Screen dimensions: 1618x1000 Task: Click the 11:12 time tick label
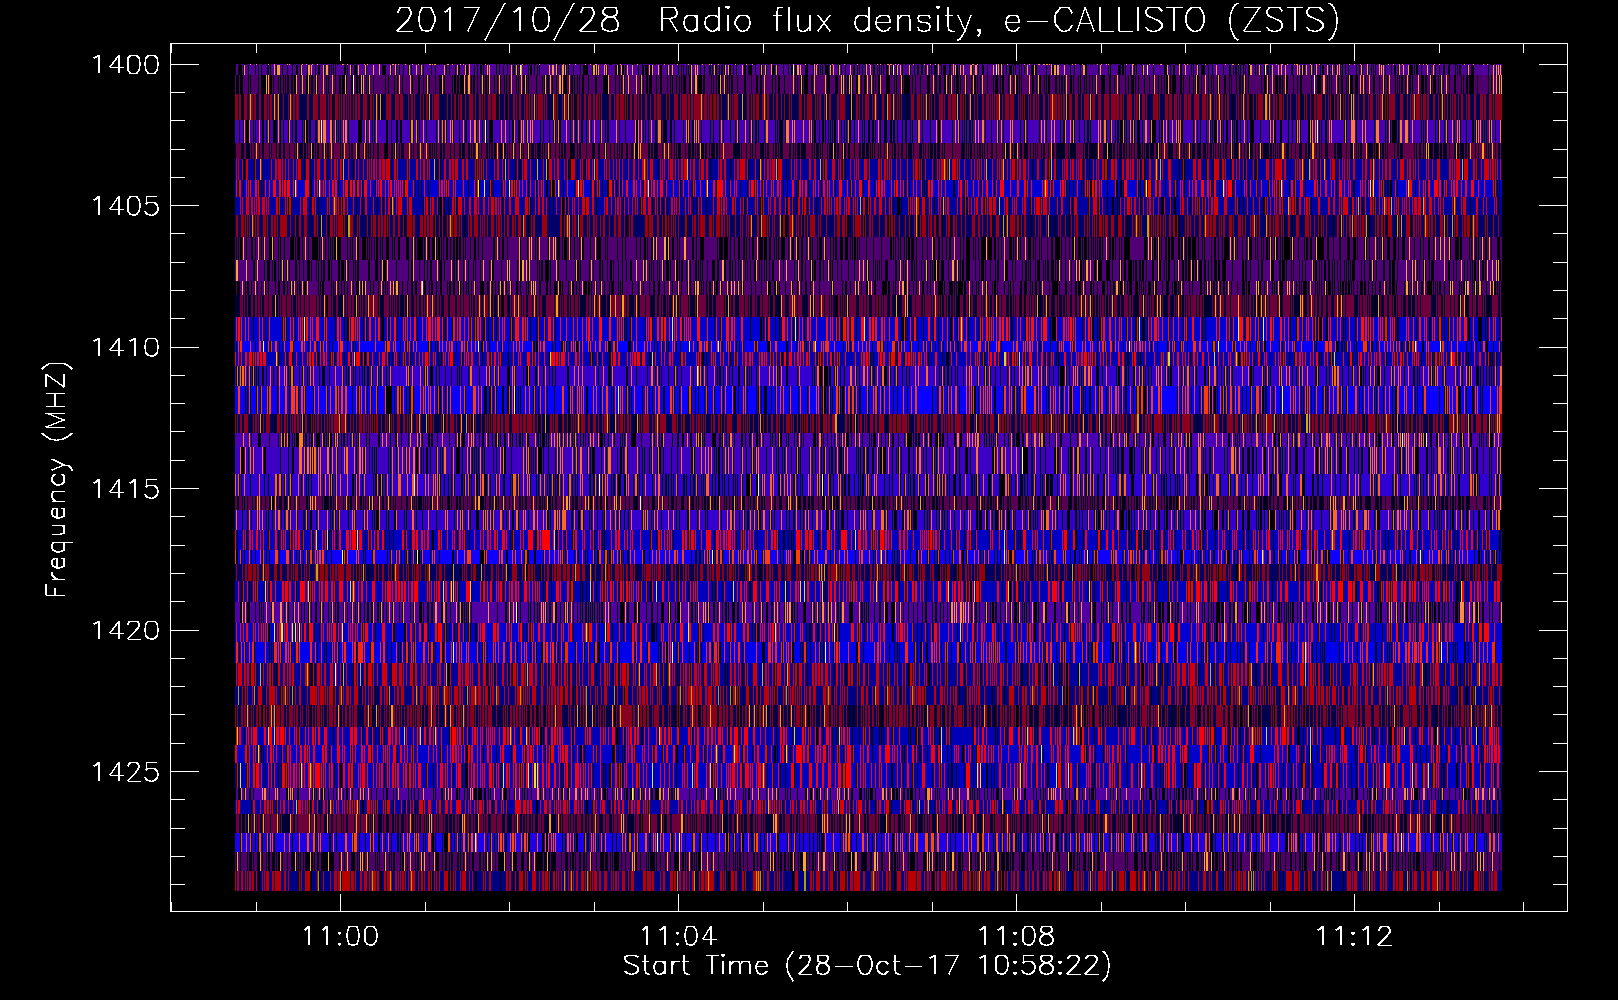[x=1353, y=936]
